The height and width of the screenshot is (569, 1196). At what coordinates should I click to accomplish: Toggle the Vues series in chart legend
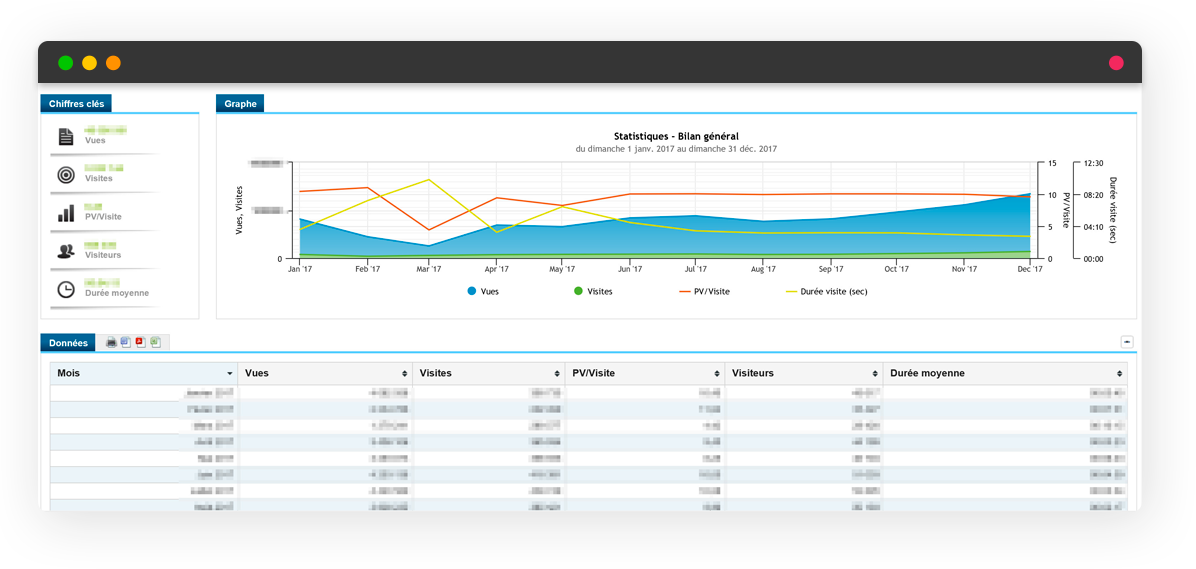[482, 291]
